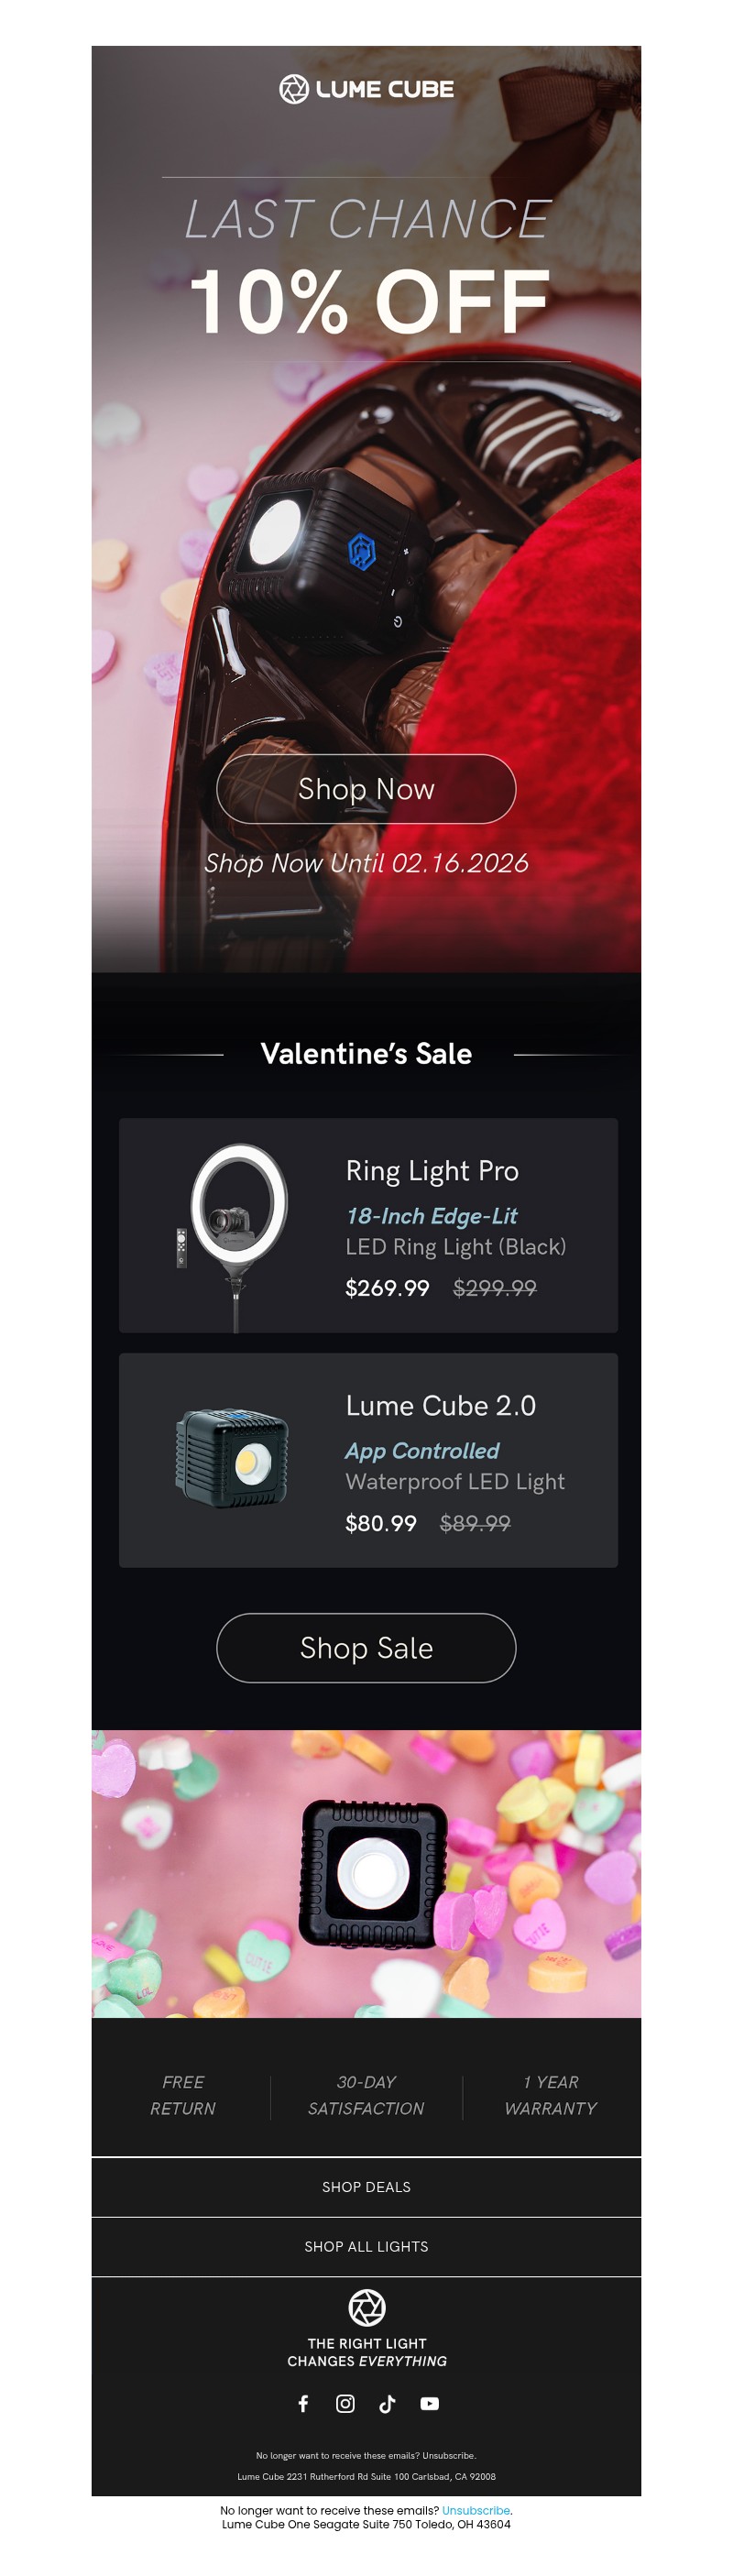Image resolution: width=733 pixels, height=2576 pixels.
Task: Click the Lume Cube logo in header
Action: tap(366, 89)
